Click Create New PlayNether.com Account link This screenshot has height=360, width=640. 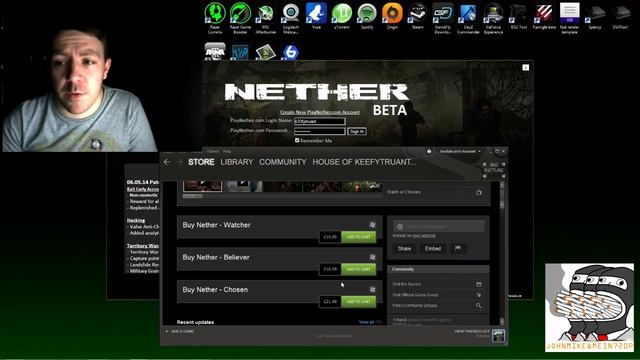point(320,112)
